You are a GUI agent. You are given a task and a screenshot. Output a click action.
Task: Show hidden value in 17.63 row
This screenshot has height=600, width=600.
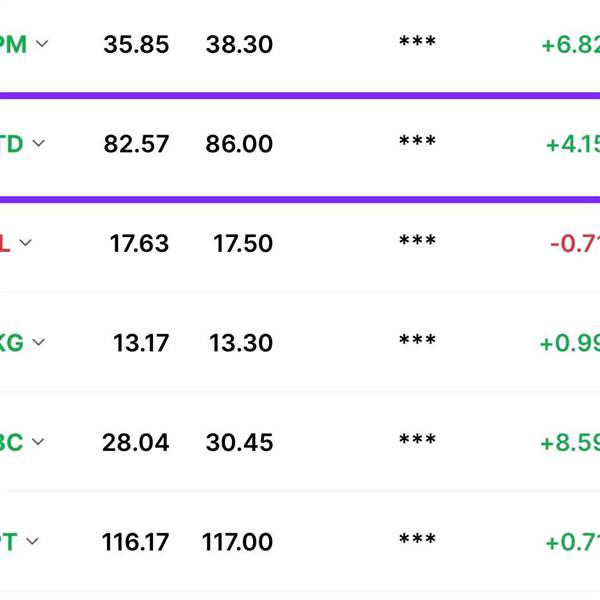[417, 240]
